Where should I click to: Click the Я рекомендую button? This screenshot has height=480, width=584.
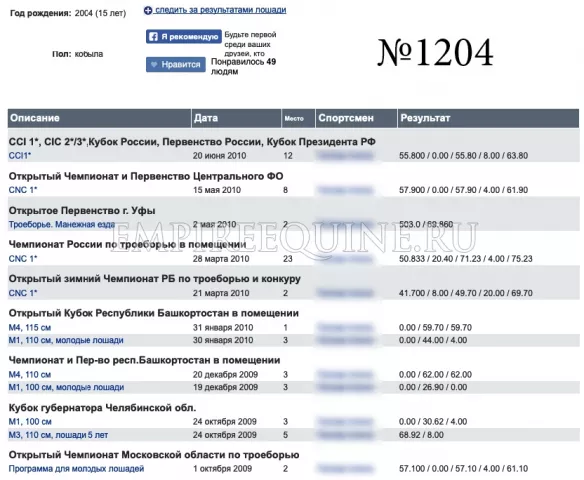184,36
